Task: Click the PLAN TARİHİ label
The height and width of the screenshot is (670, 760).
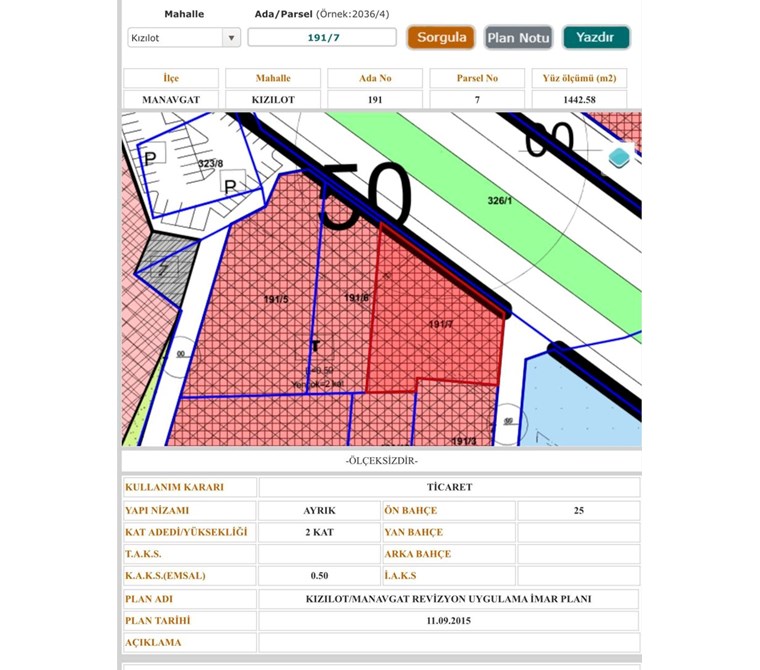Action: [158, 621]
